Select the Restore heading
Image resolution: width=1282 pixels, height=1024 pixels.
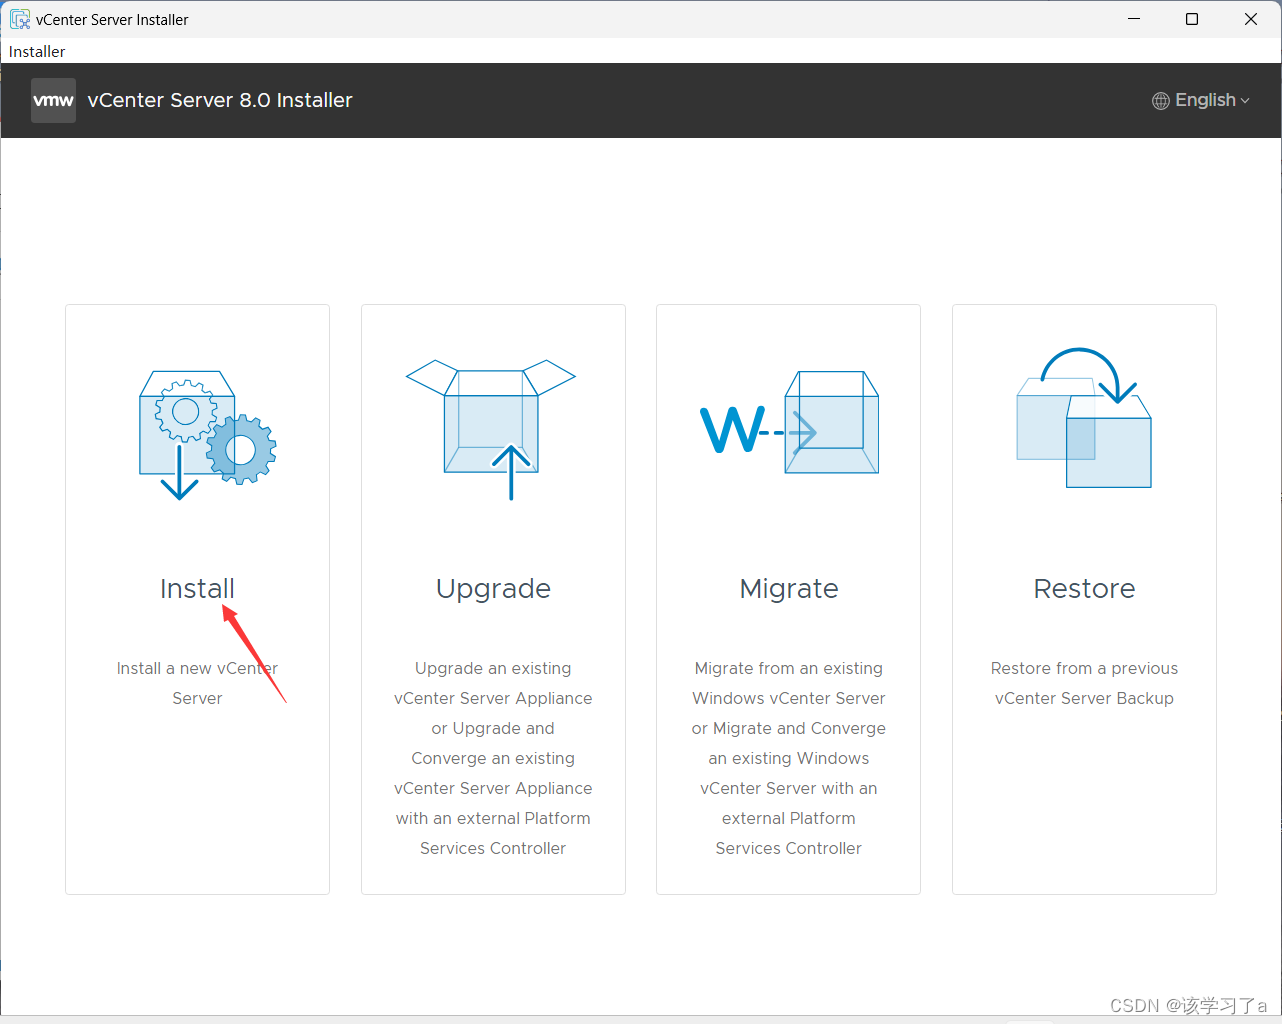[1084, 588]
